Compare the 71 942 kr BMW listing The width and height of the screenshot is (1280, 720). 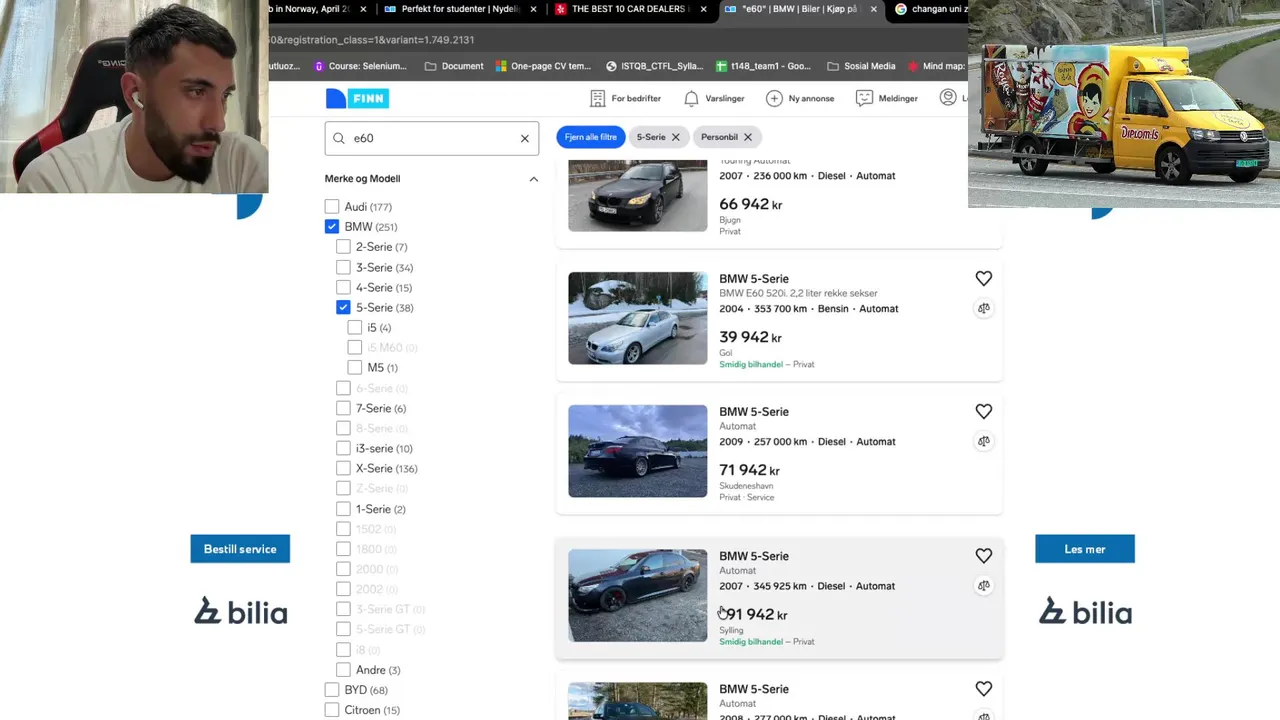click(x=984, y=441)
